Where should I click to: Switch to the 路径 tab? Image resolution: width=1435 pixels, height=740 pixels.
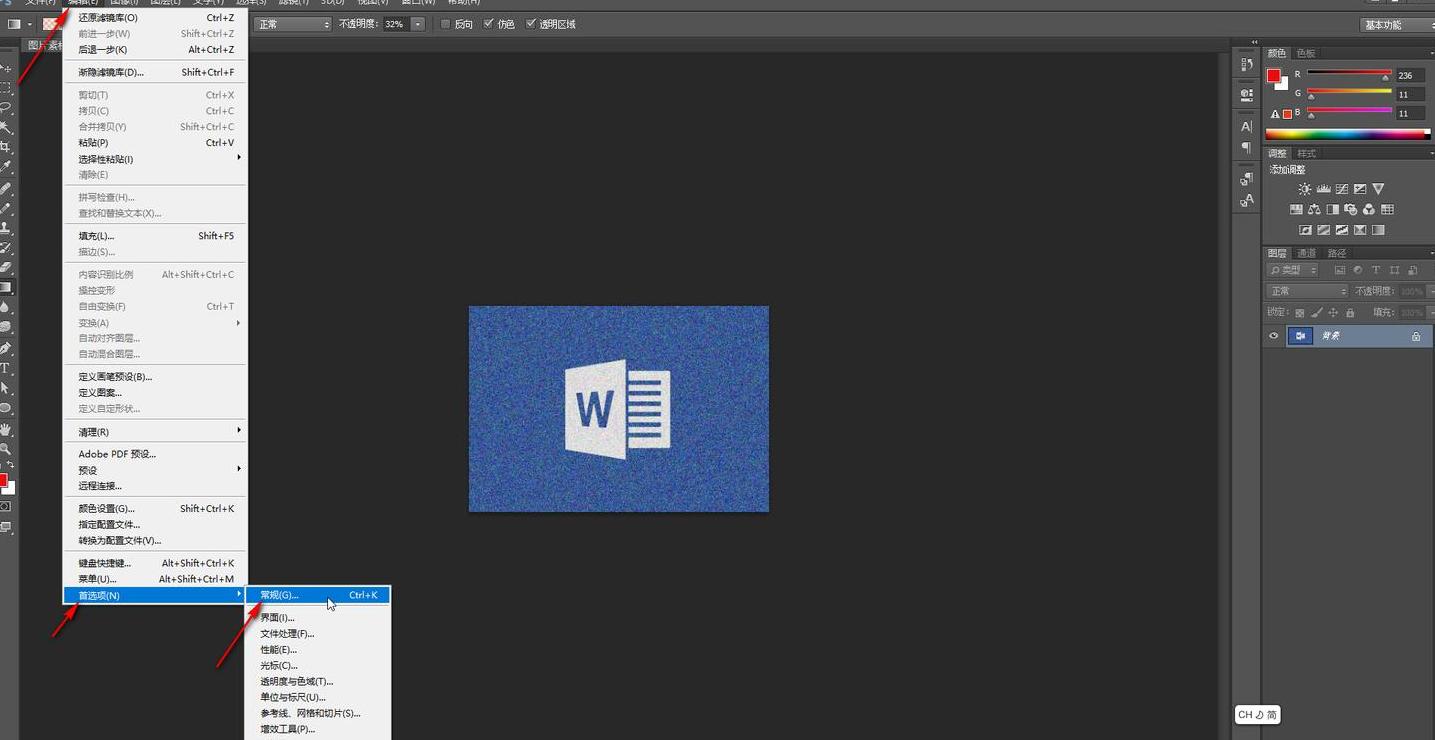[1337, 253]
